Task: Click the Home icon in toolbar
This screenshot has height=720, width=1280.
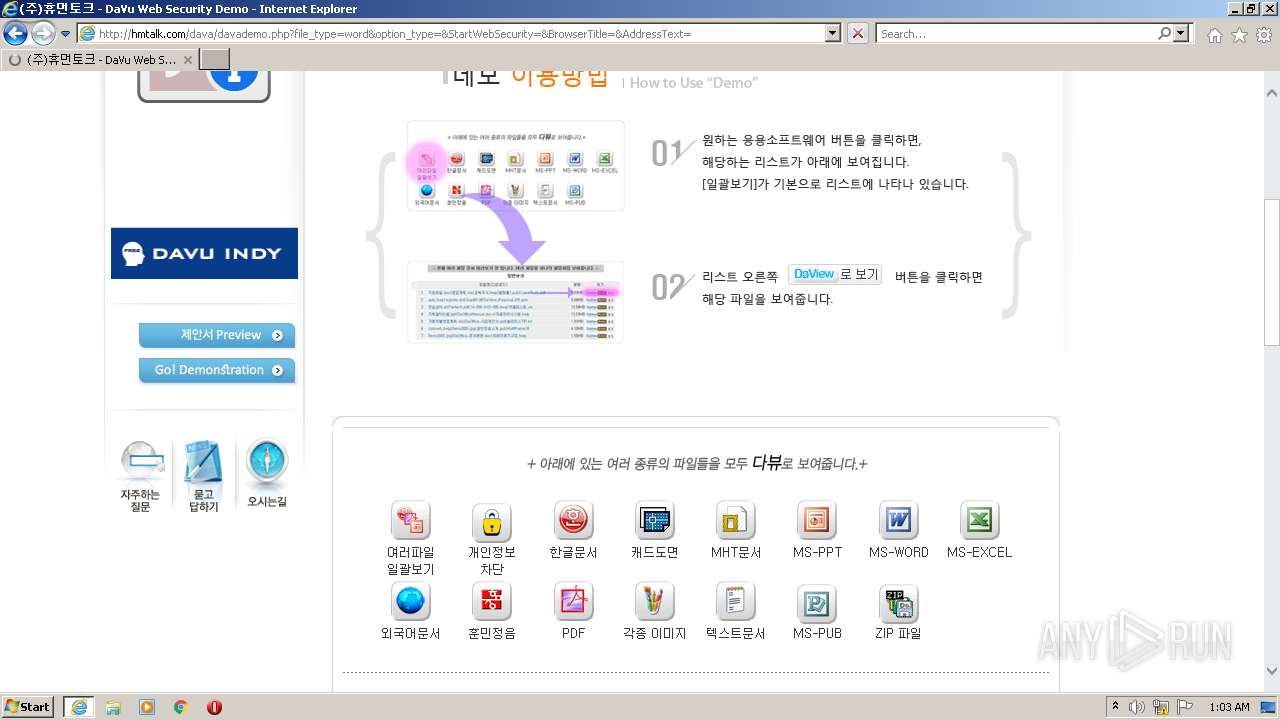Action: [1214, 35]
